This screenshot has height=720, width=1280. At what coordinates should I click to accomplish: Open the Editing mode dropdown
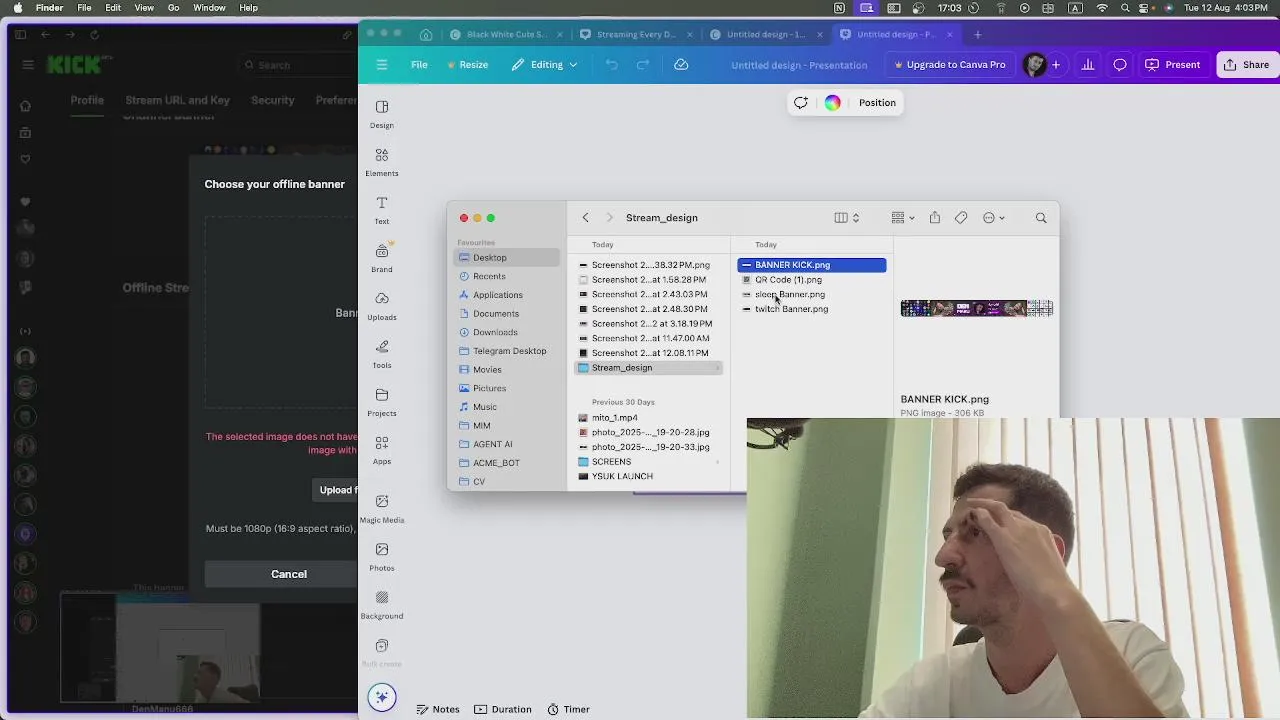(x=545, y=65)
